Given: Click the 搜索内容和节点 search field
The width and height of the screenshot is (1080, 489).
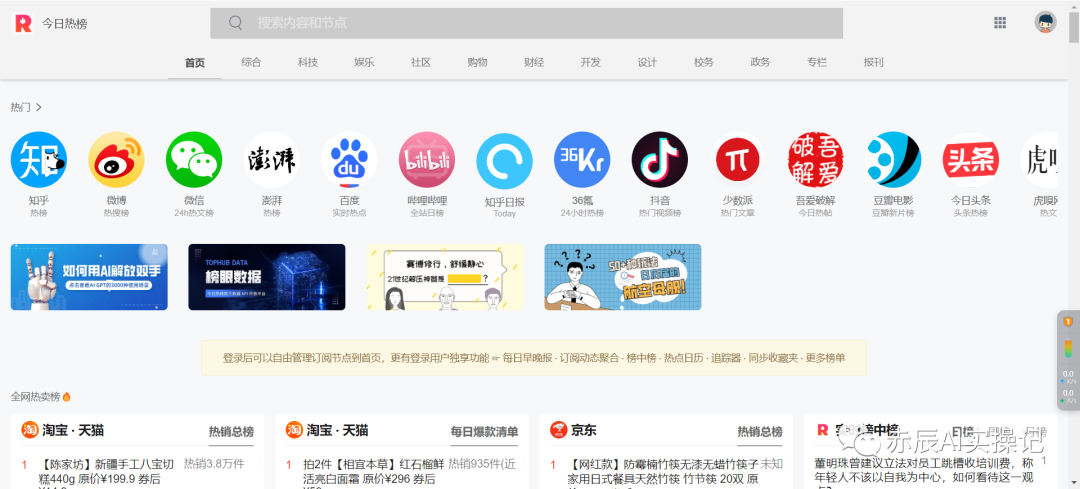Looking at the screenshot, I should 526,23.
